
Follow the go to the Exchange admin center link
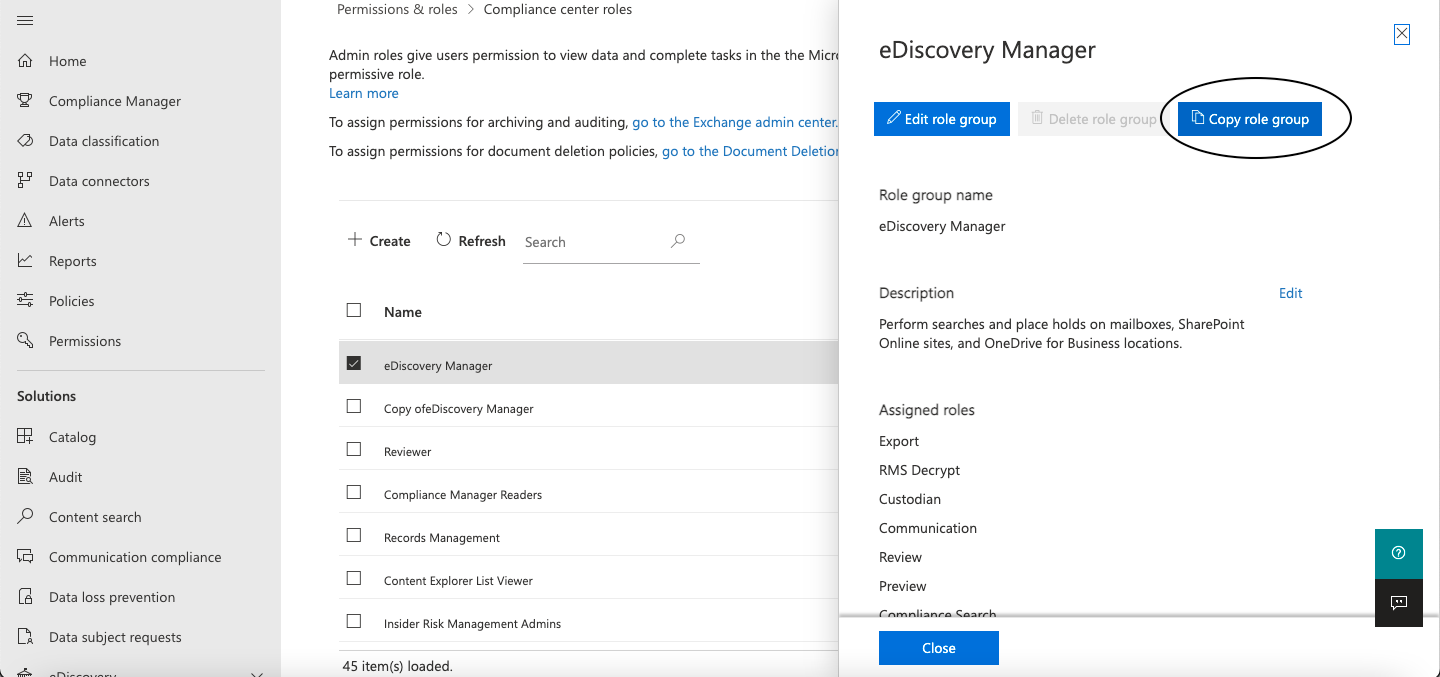pyautogui.click(x=735, y=122)
